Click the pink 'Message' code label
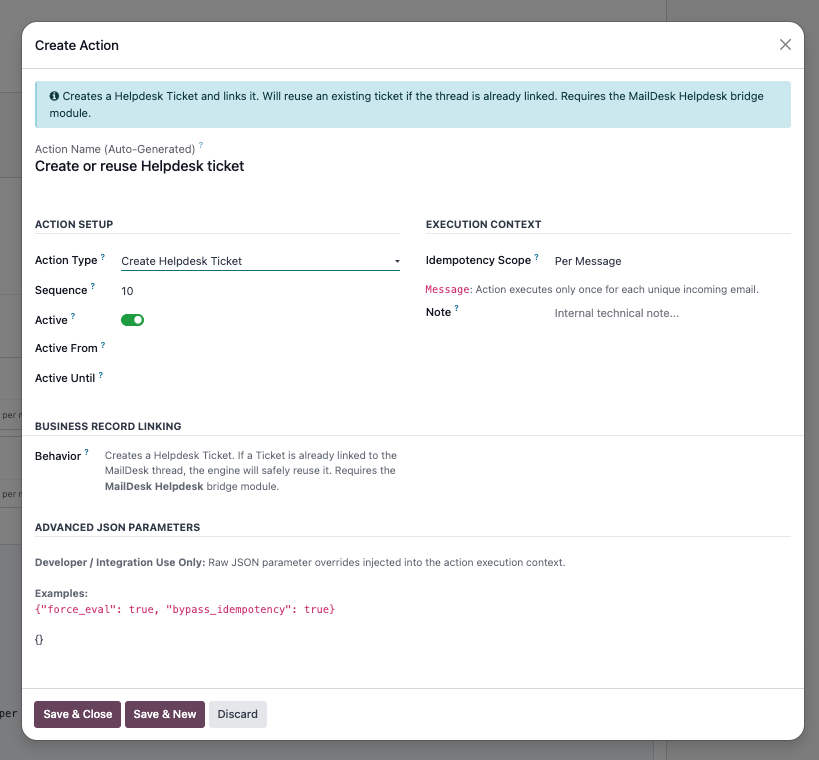The width and height of the screenshot is (819, 760). tap(447, 289)
